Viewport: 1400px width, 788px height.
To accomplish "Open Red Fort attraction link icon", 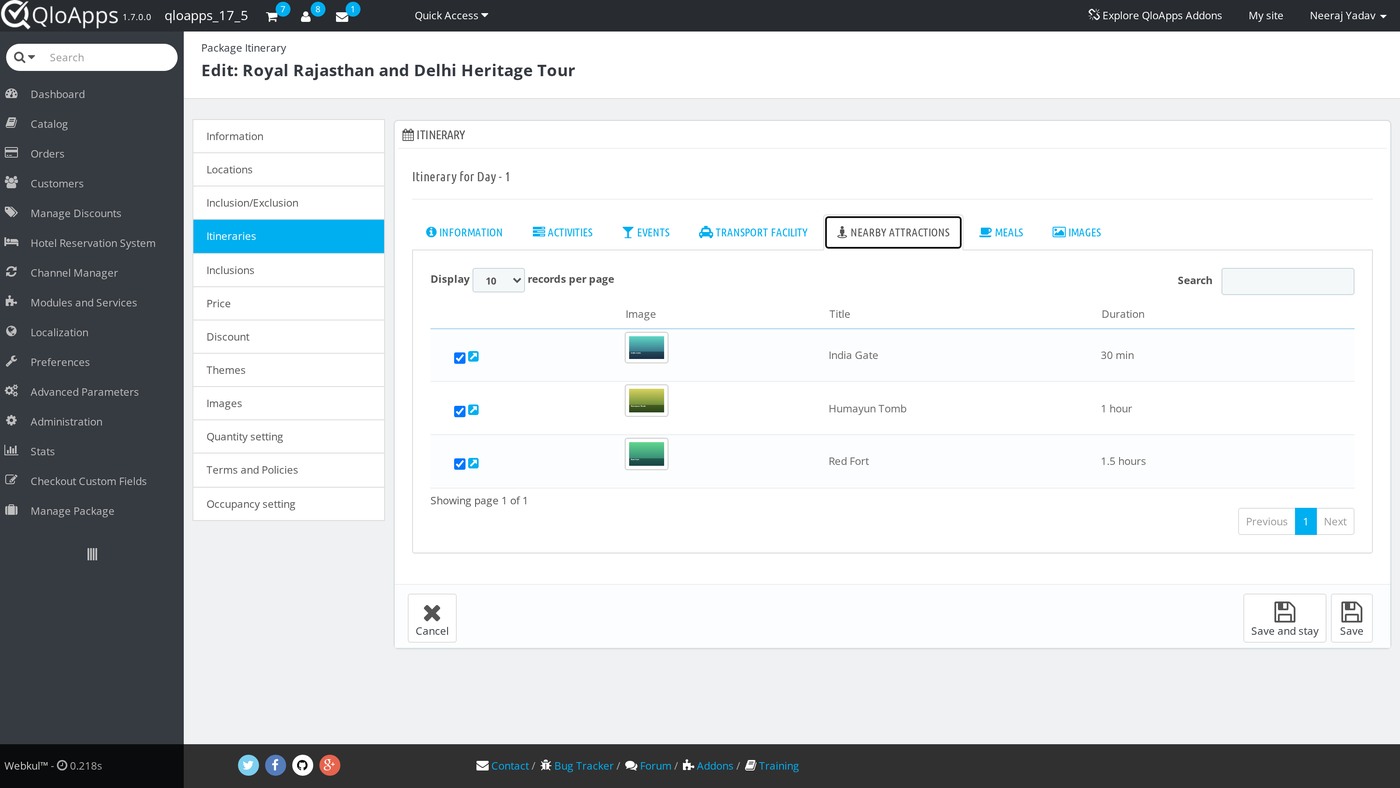I will [474, 463].
